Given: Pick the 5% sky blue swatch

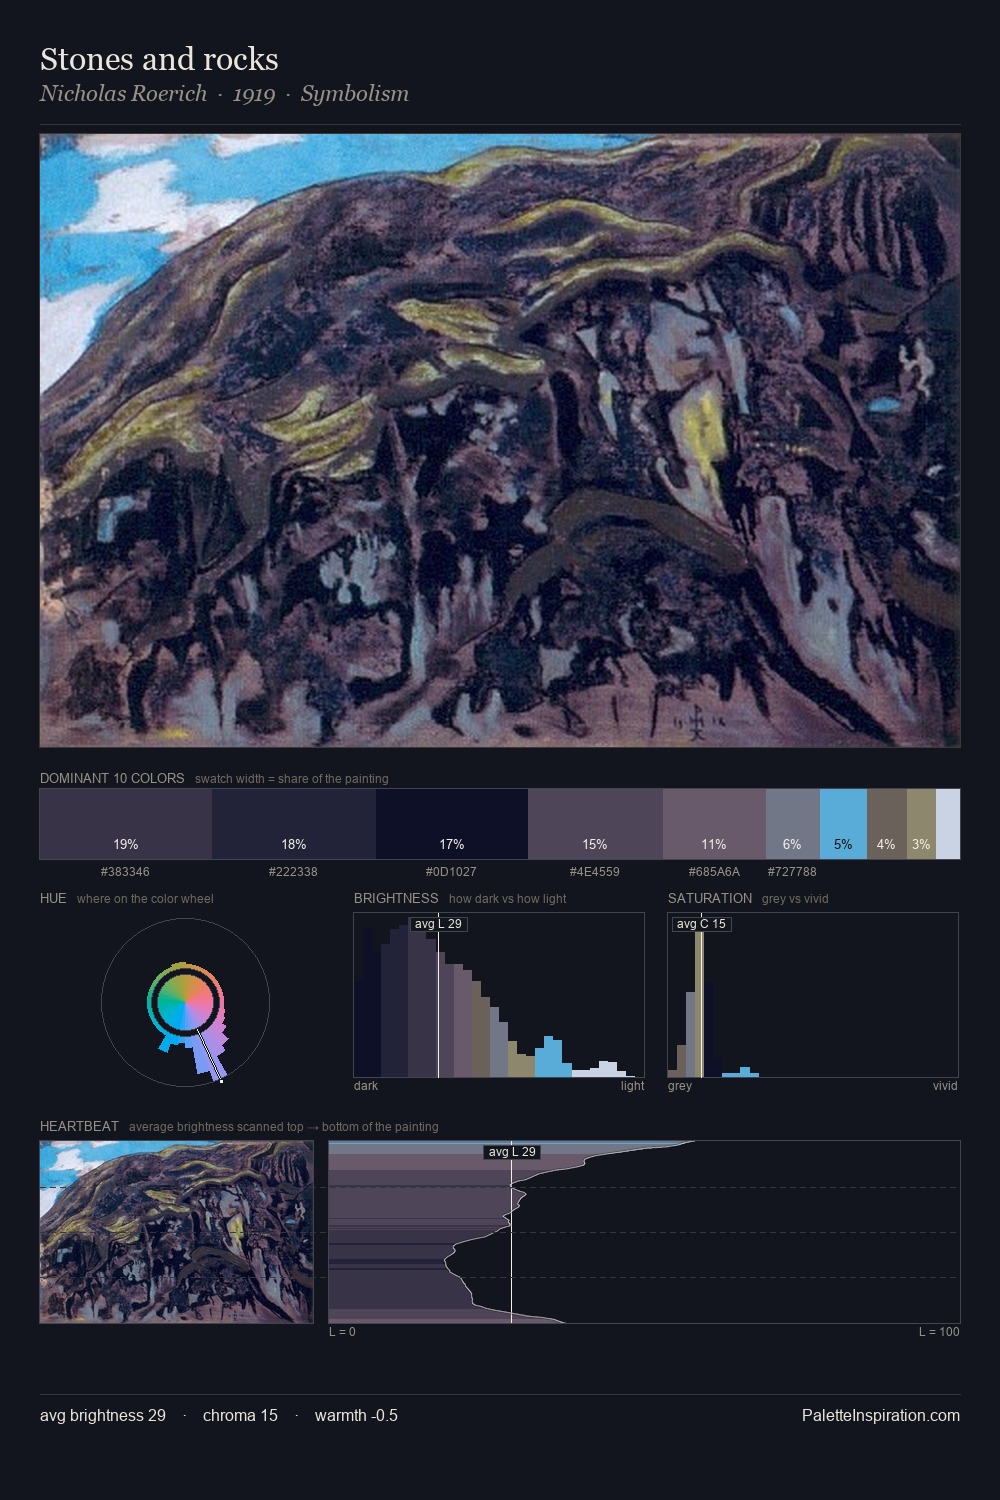Looking at the screenshot, I should [844, 824].
